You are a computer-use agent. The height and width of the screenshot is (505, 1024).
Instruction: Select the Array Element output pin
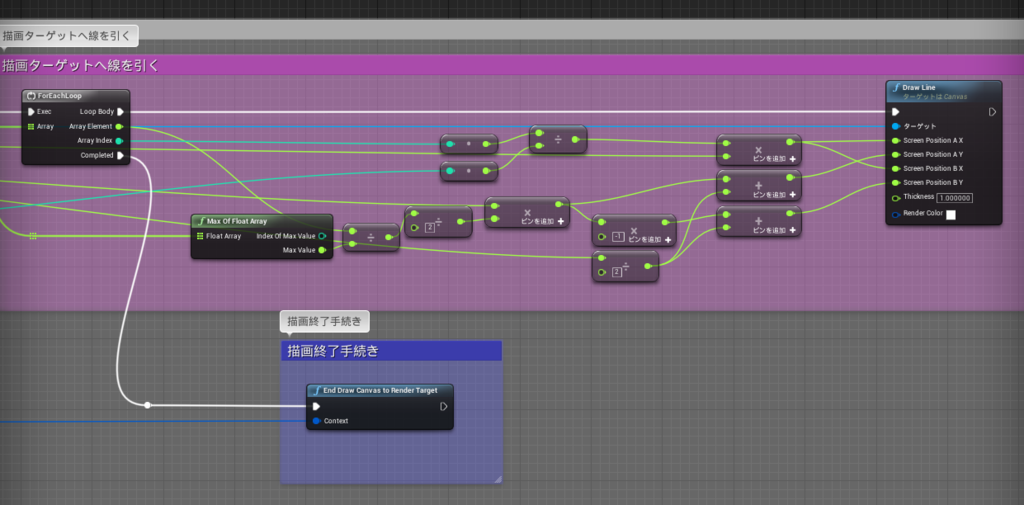pyautogui.click(x=119, y=126)
